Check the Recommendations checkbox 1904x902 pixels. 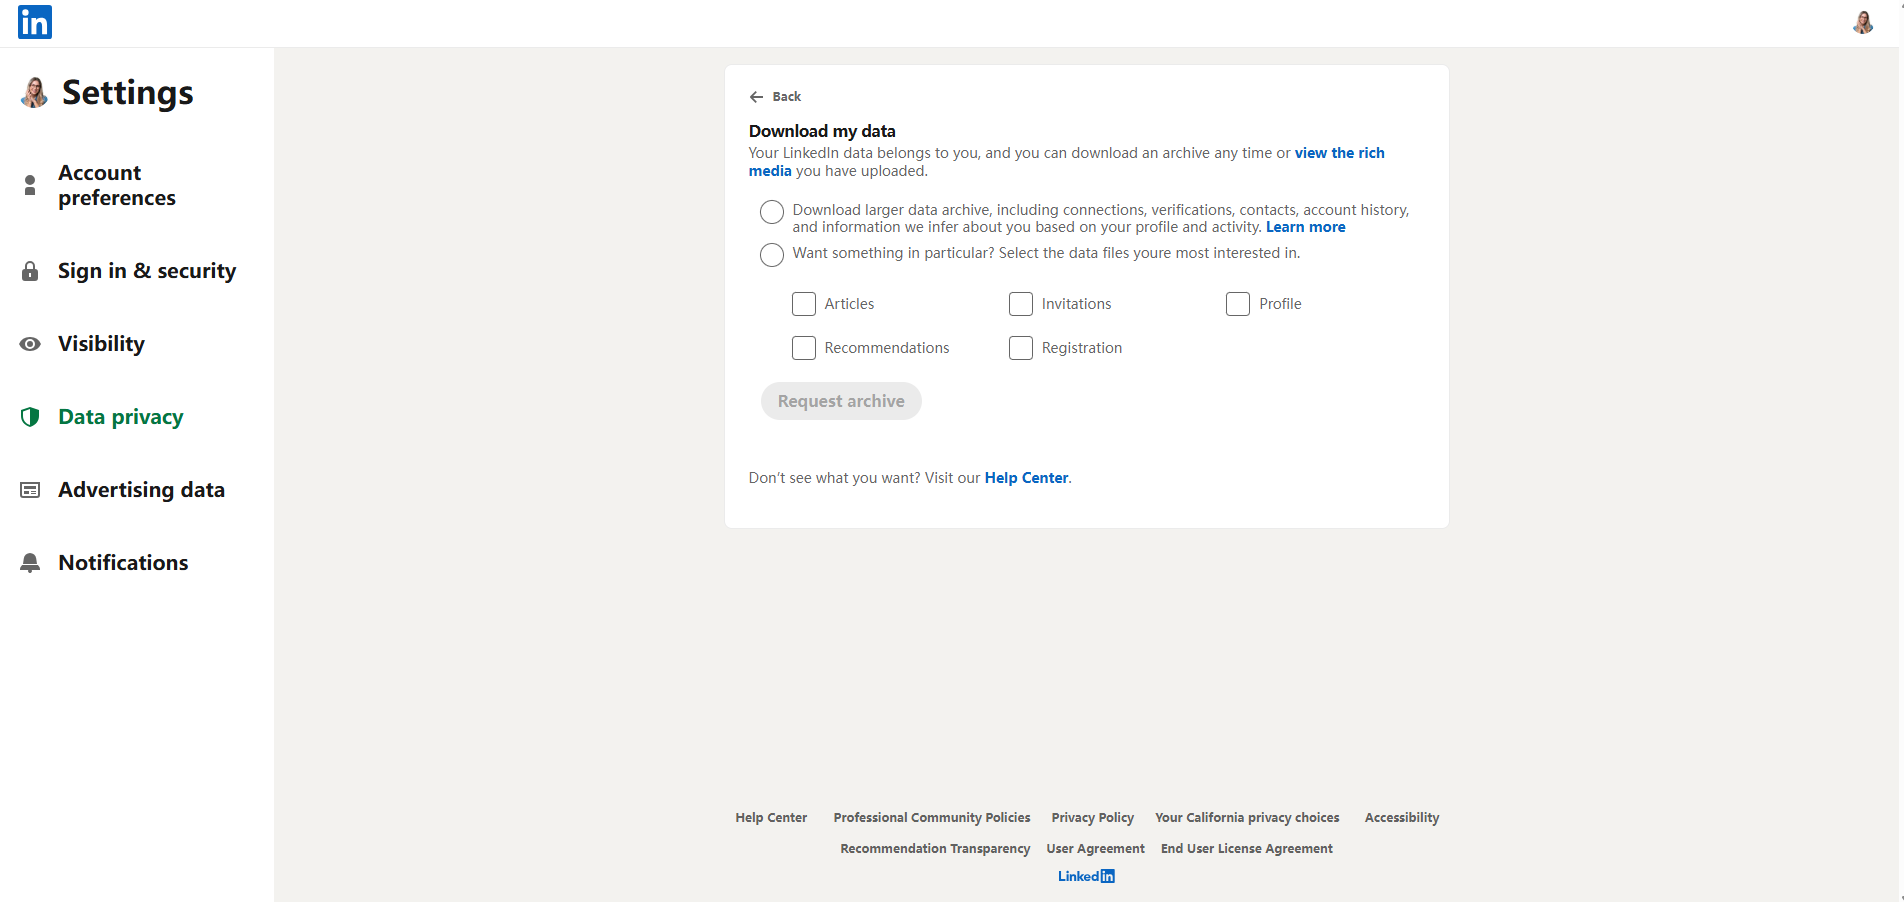click(x=804, y=348)
